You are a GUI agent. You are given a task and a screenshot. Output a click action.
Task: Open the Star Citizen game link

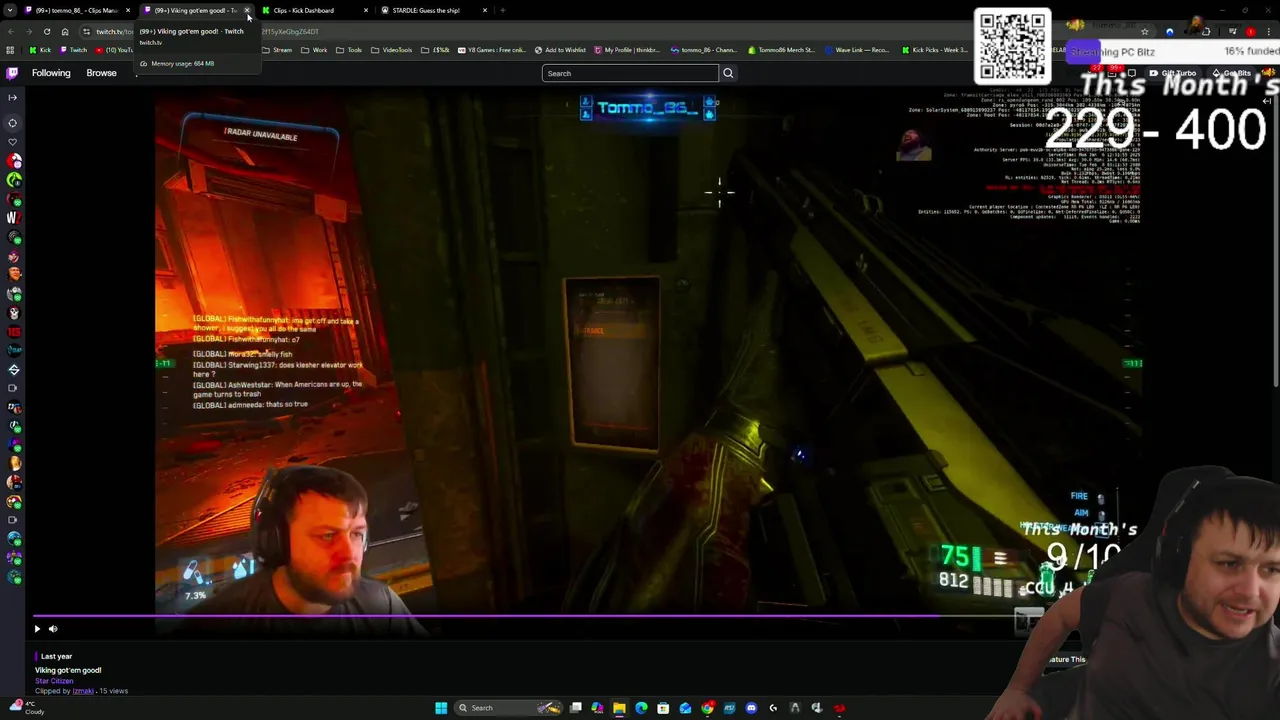coord(54,681)
